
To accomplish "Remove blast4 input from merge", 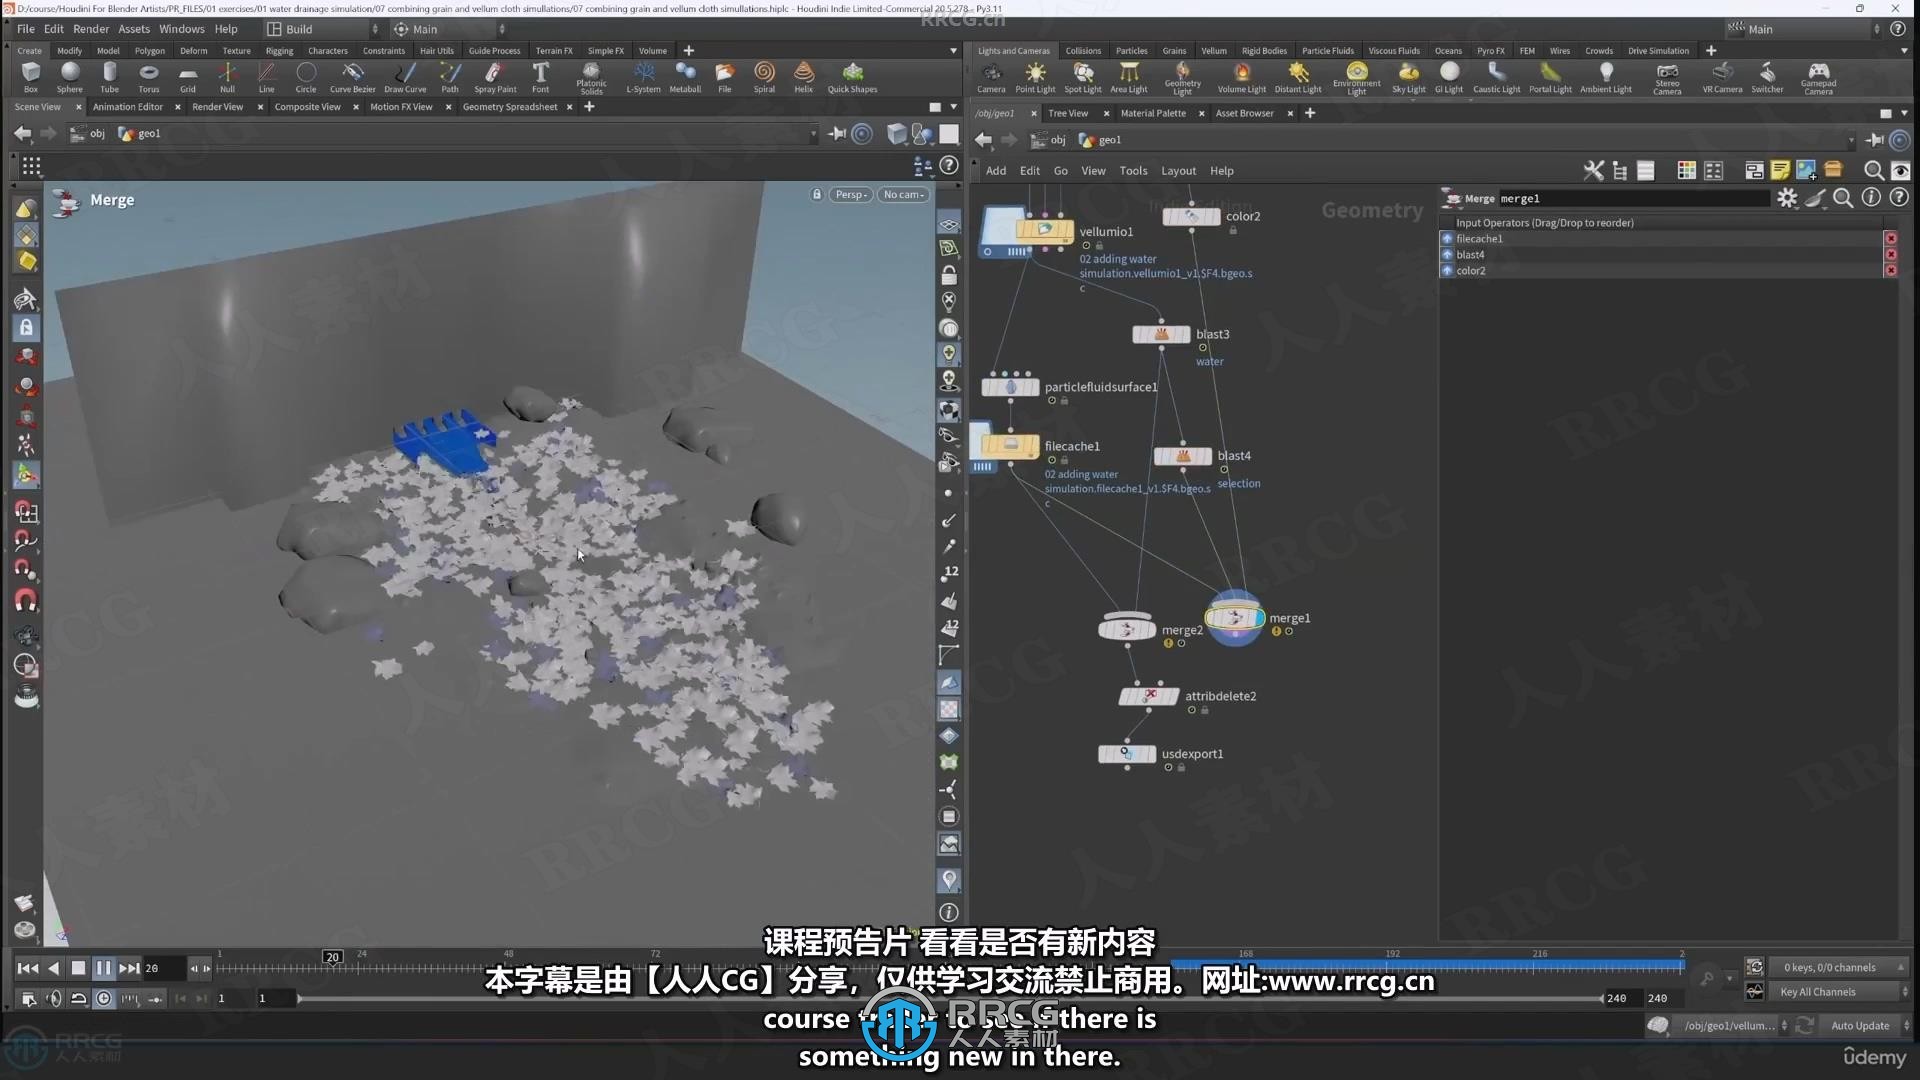I will point(1890,254).
